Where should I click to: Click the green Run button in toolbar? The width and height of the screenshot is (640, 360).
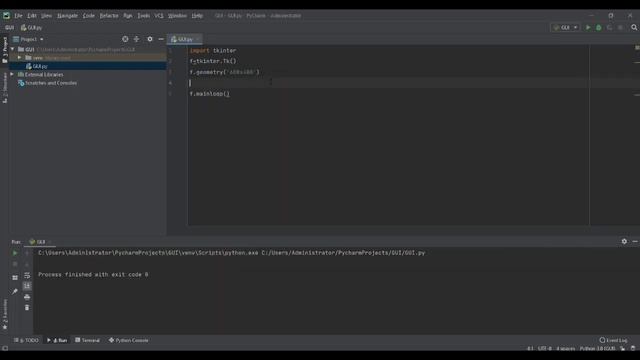(x=588, y=27)
